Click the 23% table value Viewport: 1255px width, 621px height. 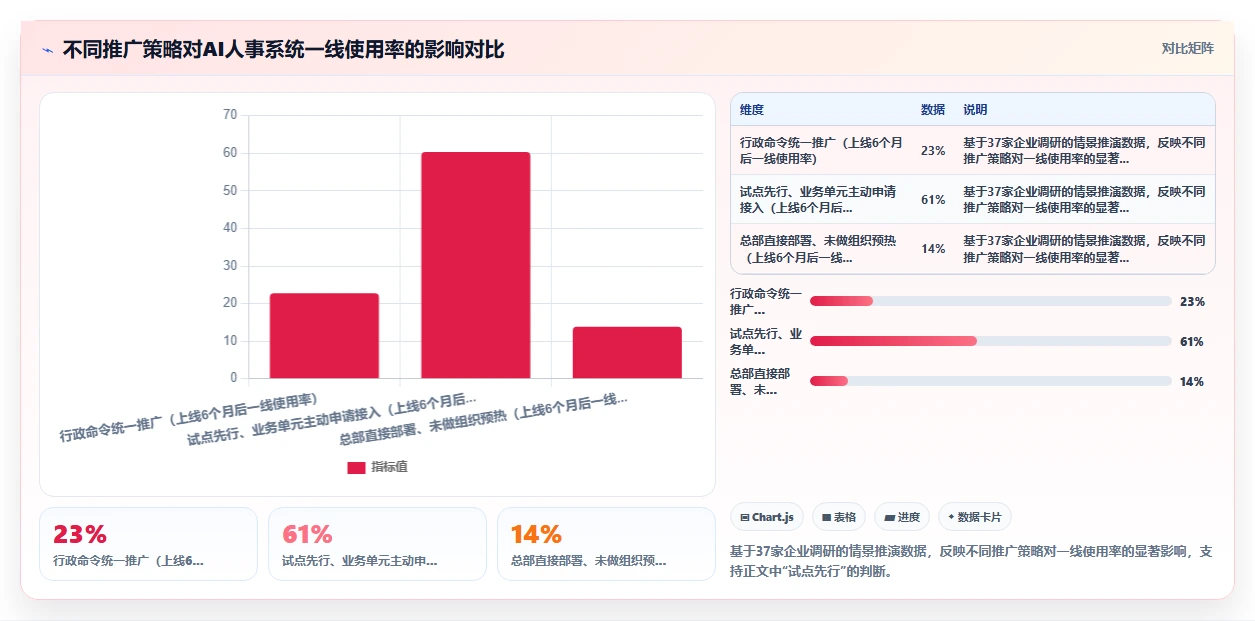pos(933,151)
